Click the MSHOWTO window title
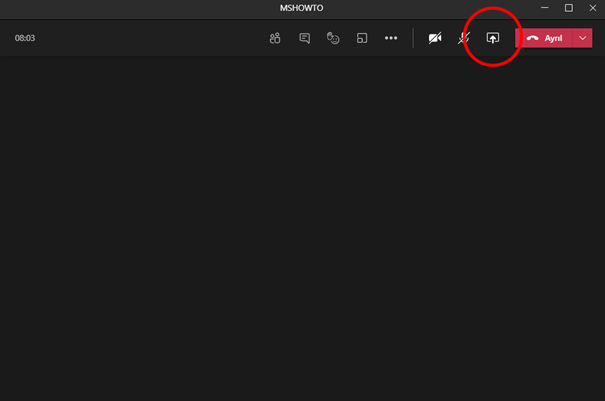Image resolution: width=605 pixels, height=401 pixels. tap(302, 8)
